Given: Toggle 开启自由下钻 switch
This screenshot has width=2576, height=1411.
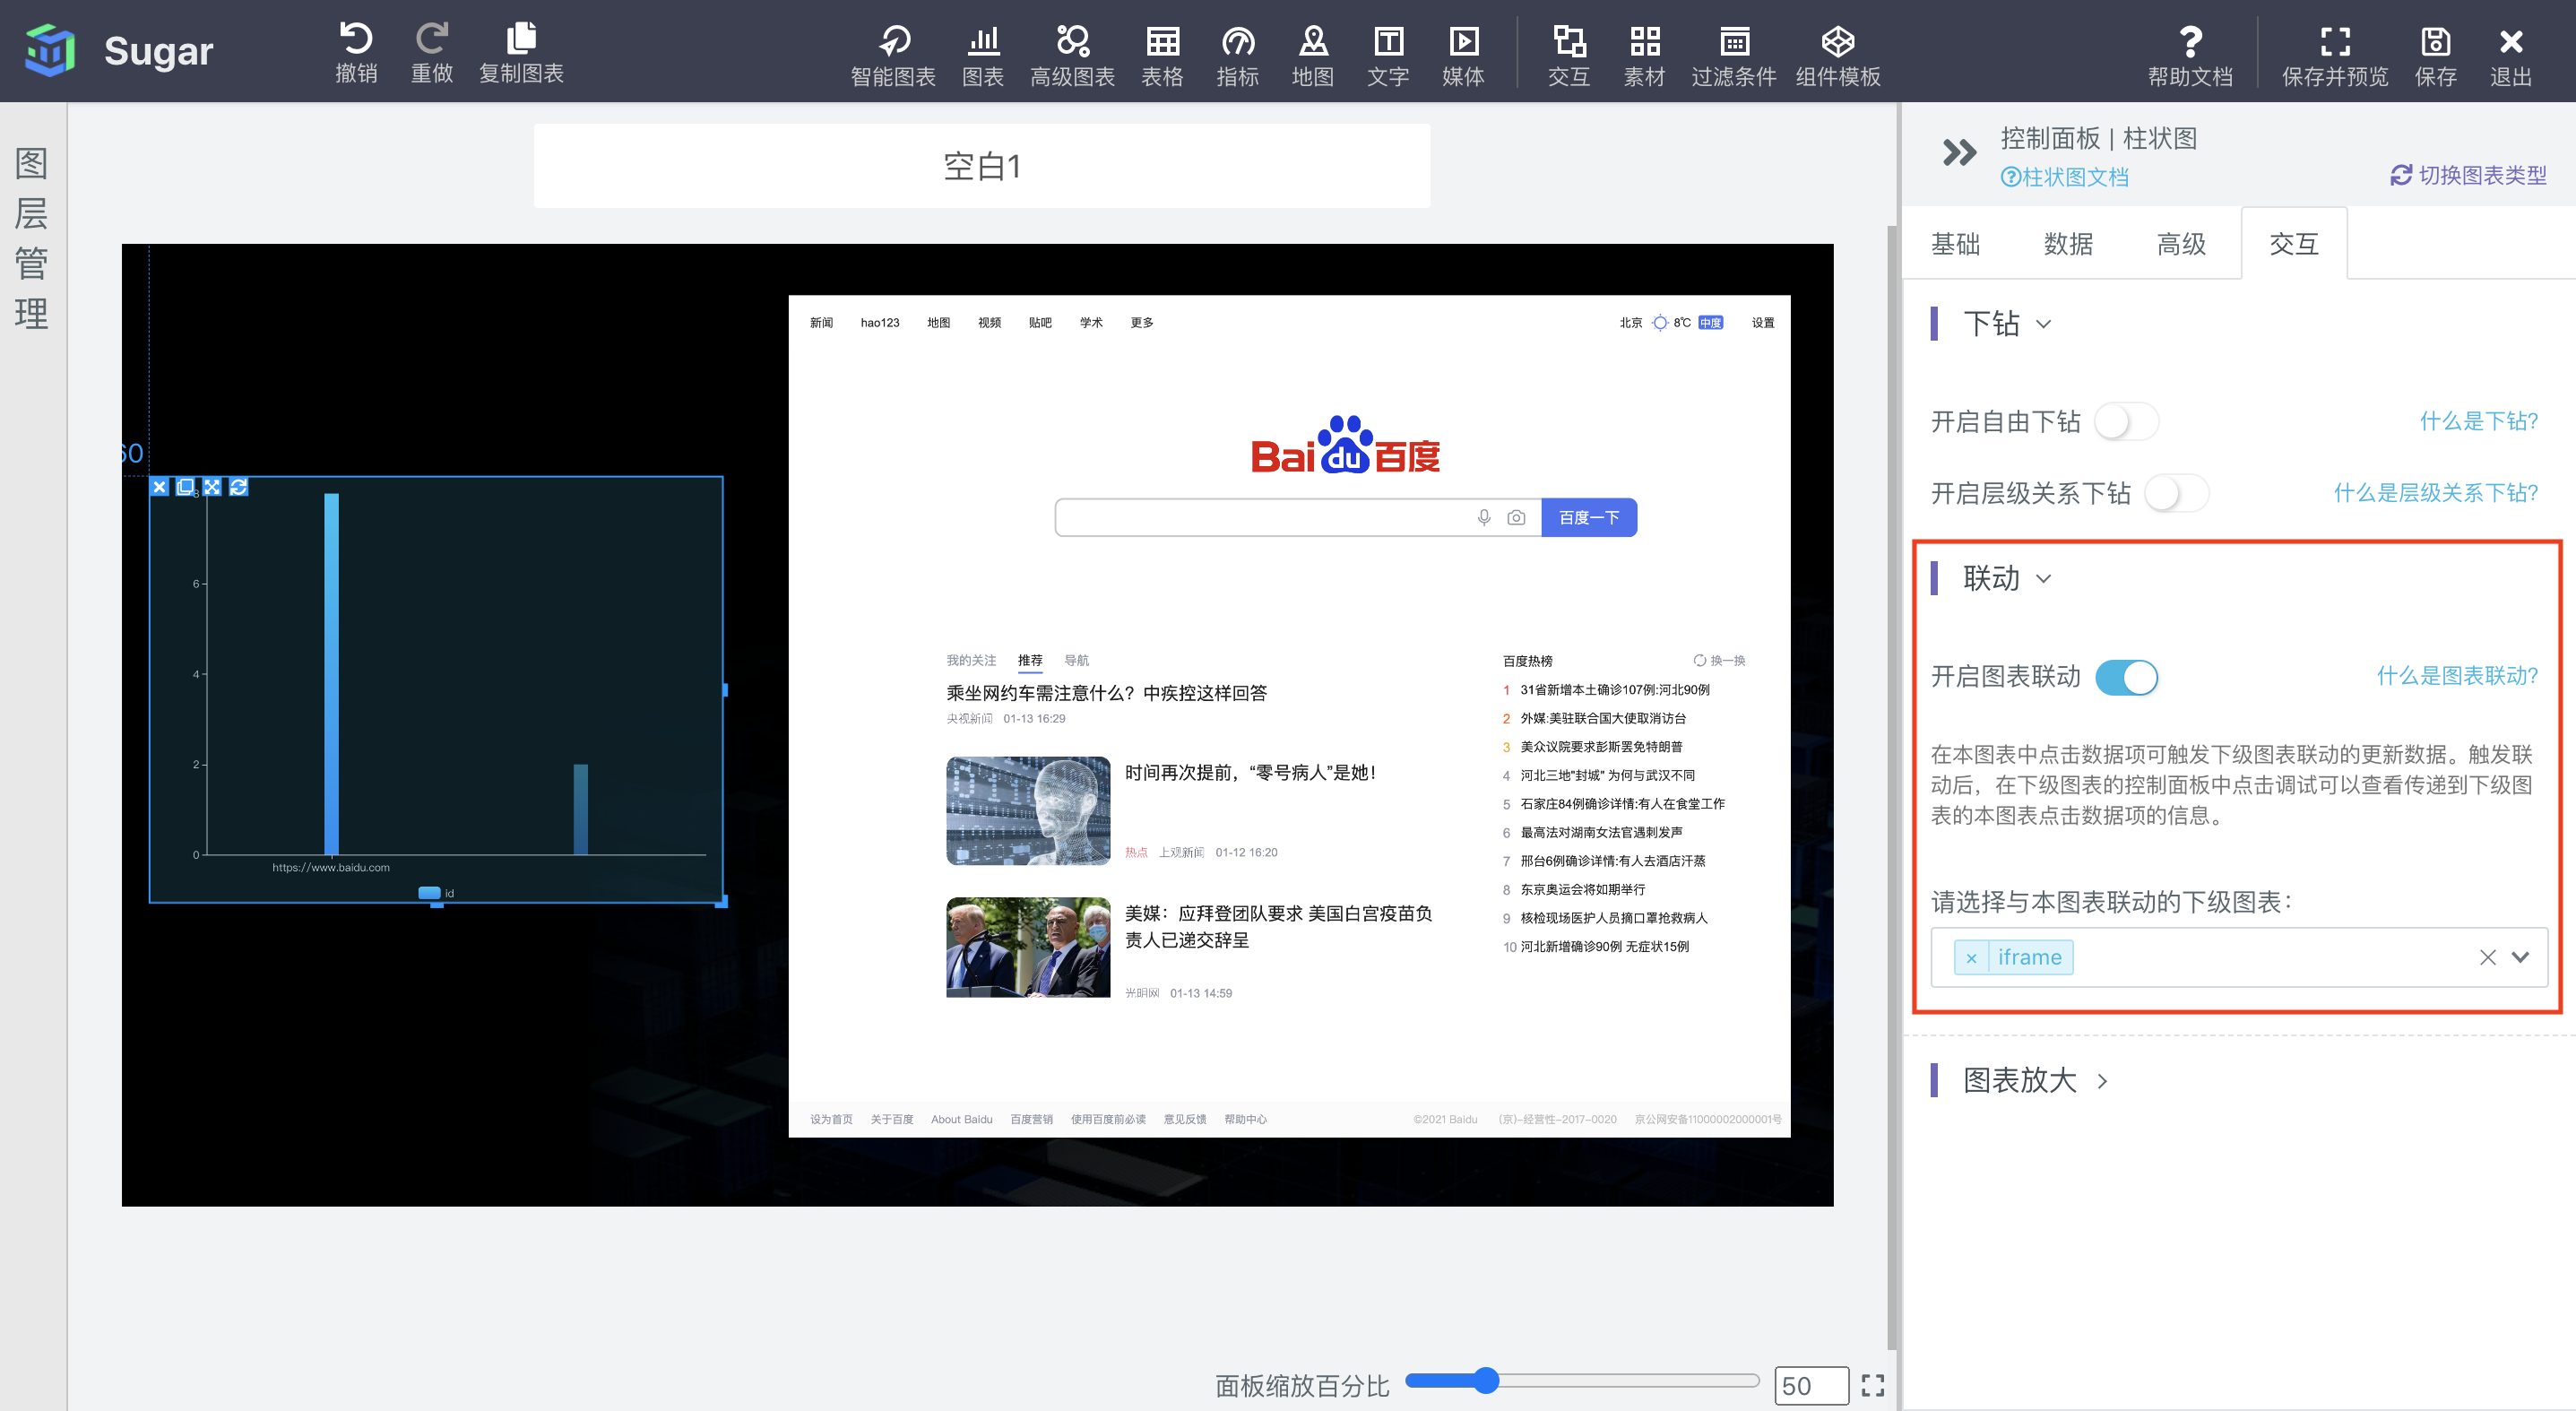Looking at the screenshot, I should (2126, 421).
